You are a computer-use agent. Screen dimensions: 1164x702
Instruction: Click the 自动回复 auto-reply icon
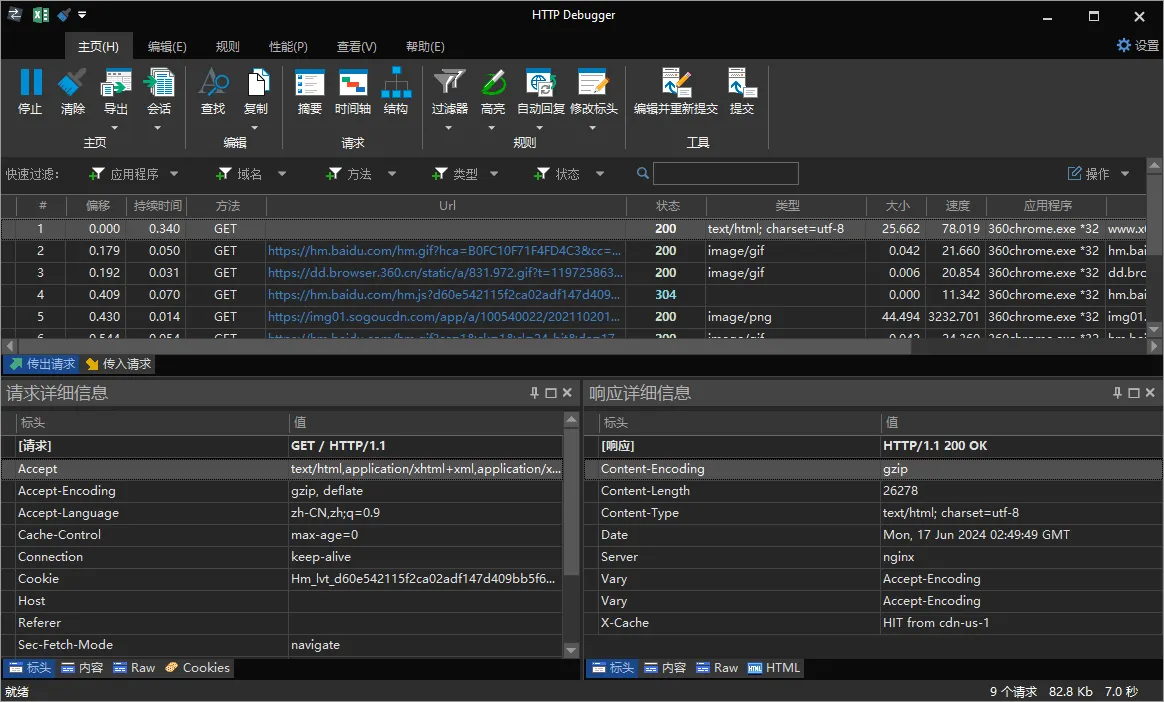click(x=540, y=82)
